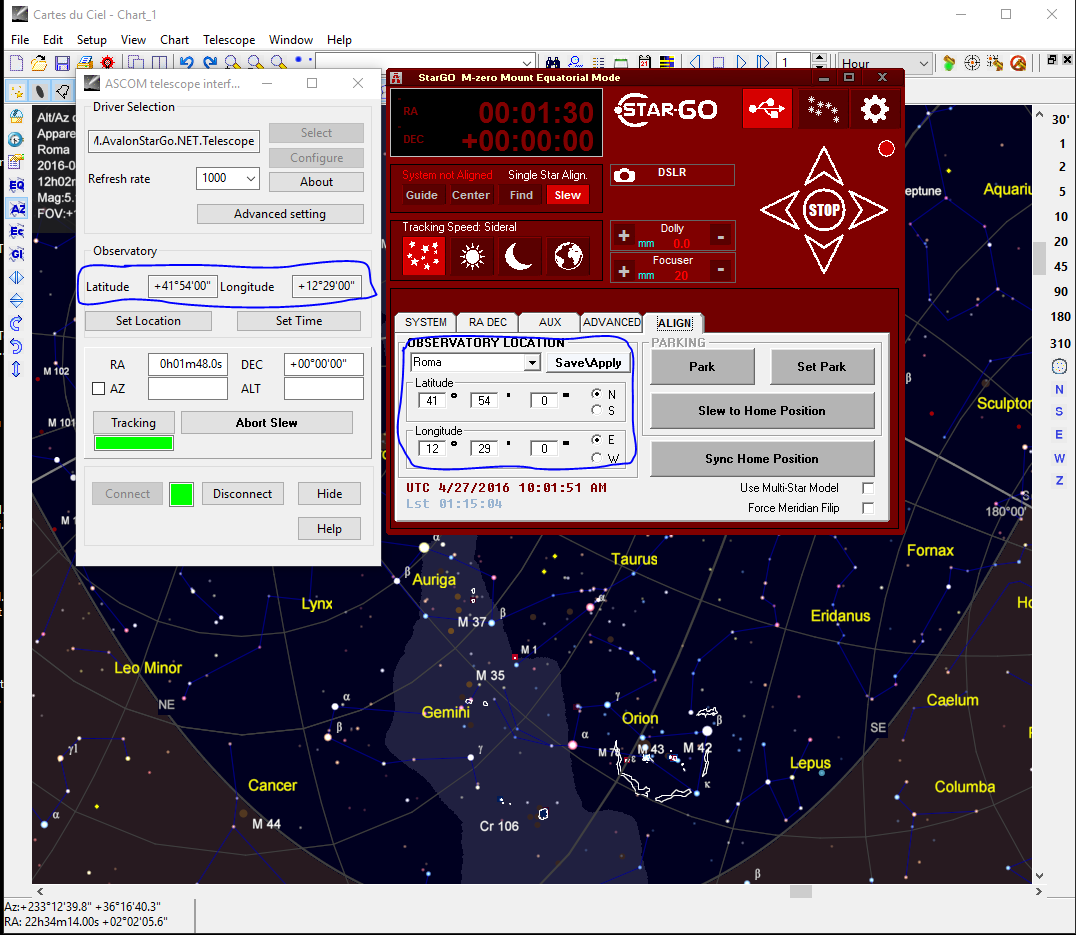Click the chart horizontal scrollbar thumb

pyautogui.click(x=801, y=892)
